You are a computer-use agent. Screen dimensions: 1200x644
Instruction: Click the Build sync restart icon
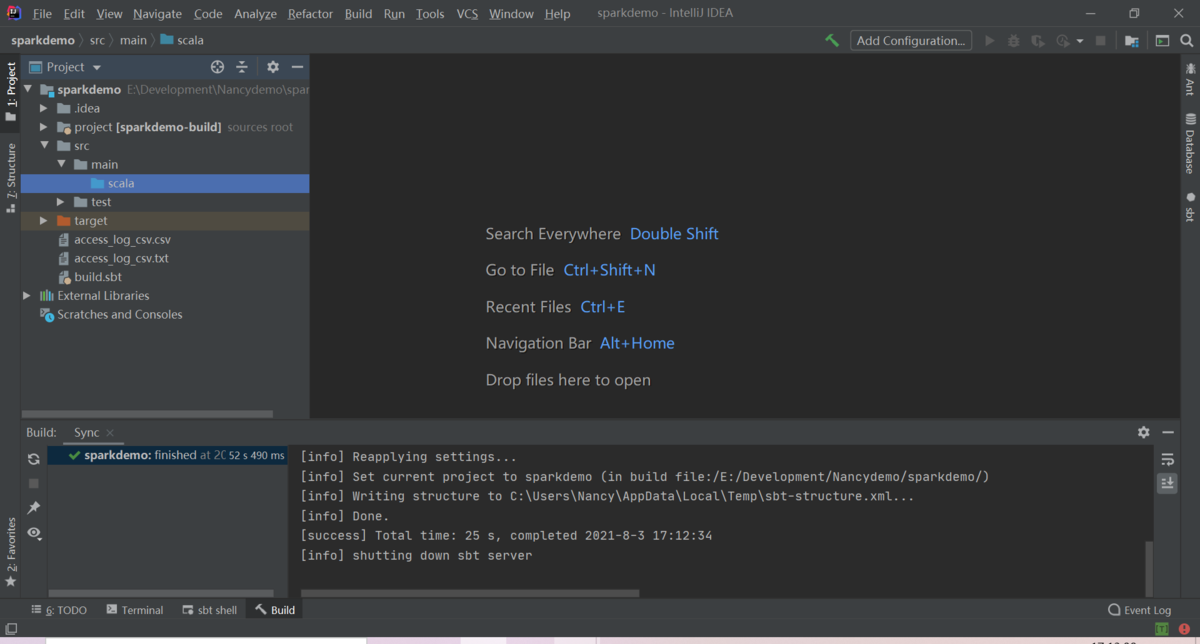pos(34,459)
